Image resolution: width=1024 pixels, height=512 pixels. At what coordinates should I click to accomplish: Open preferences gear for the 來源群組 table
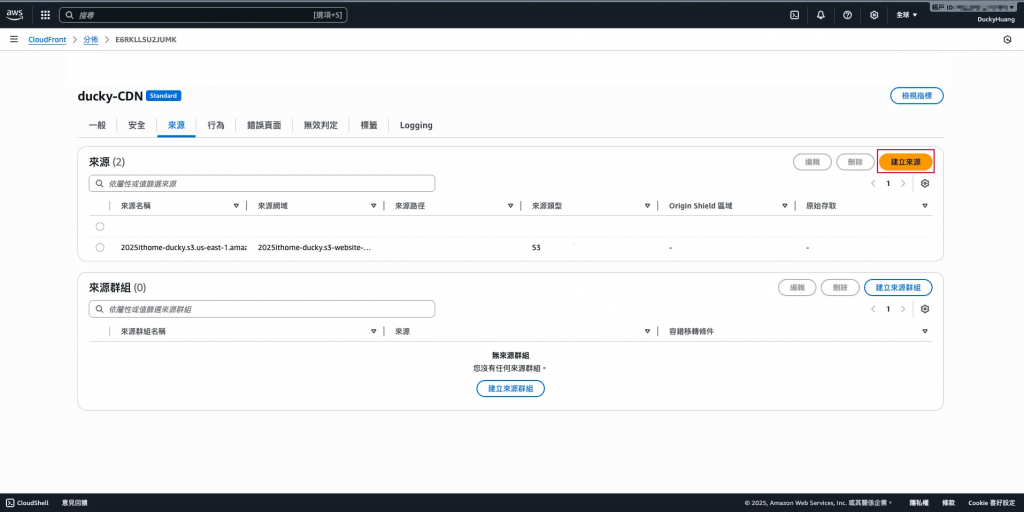[x=925, y=309]
